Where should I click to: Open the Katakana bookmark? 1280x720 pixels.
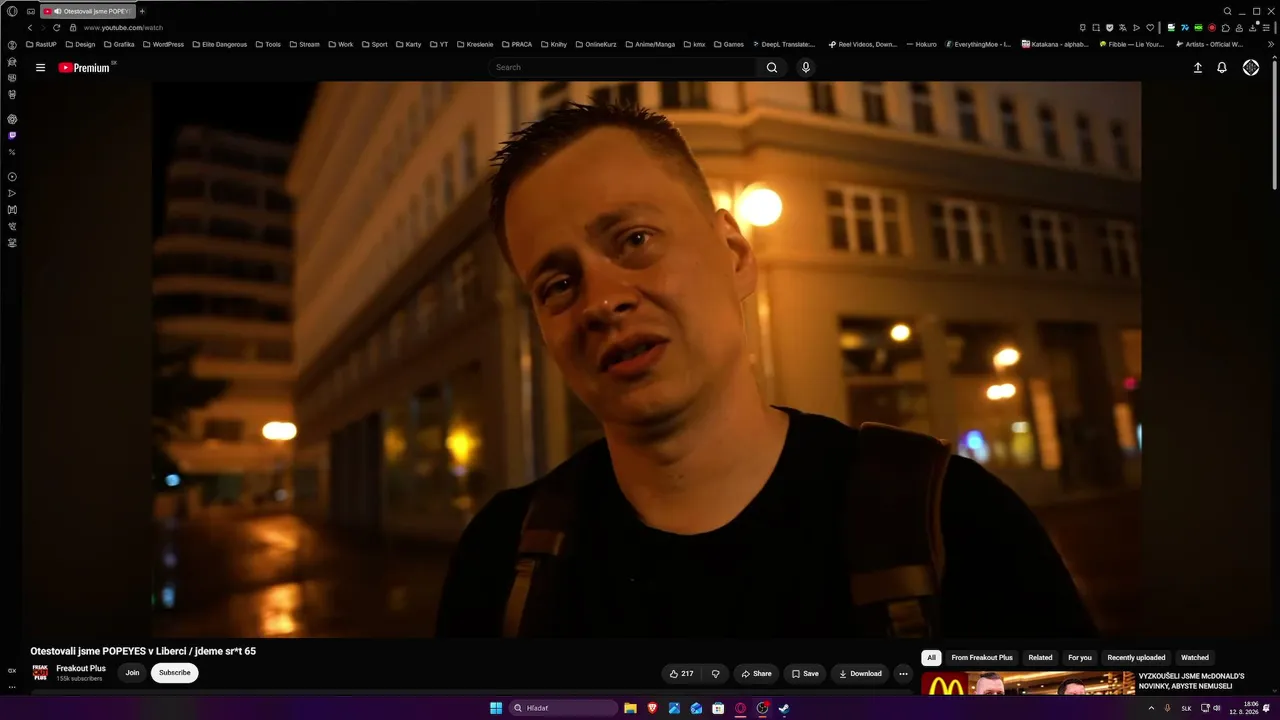pyautogui.click(x=1055, y=45)
